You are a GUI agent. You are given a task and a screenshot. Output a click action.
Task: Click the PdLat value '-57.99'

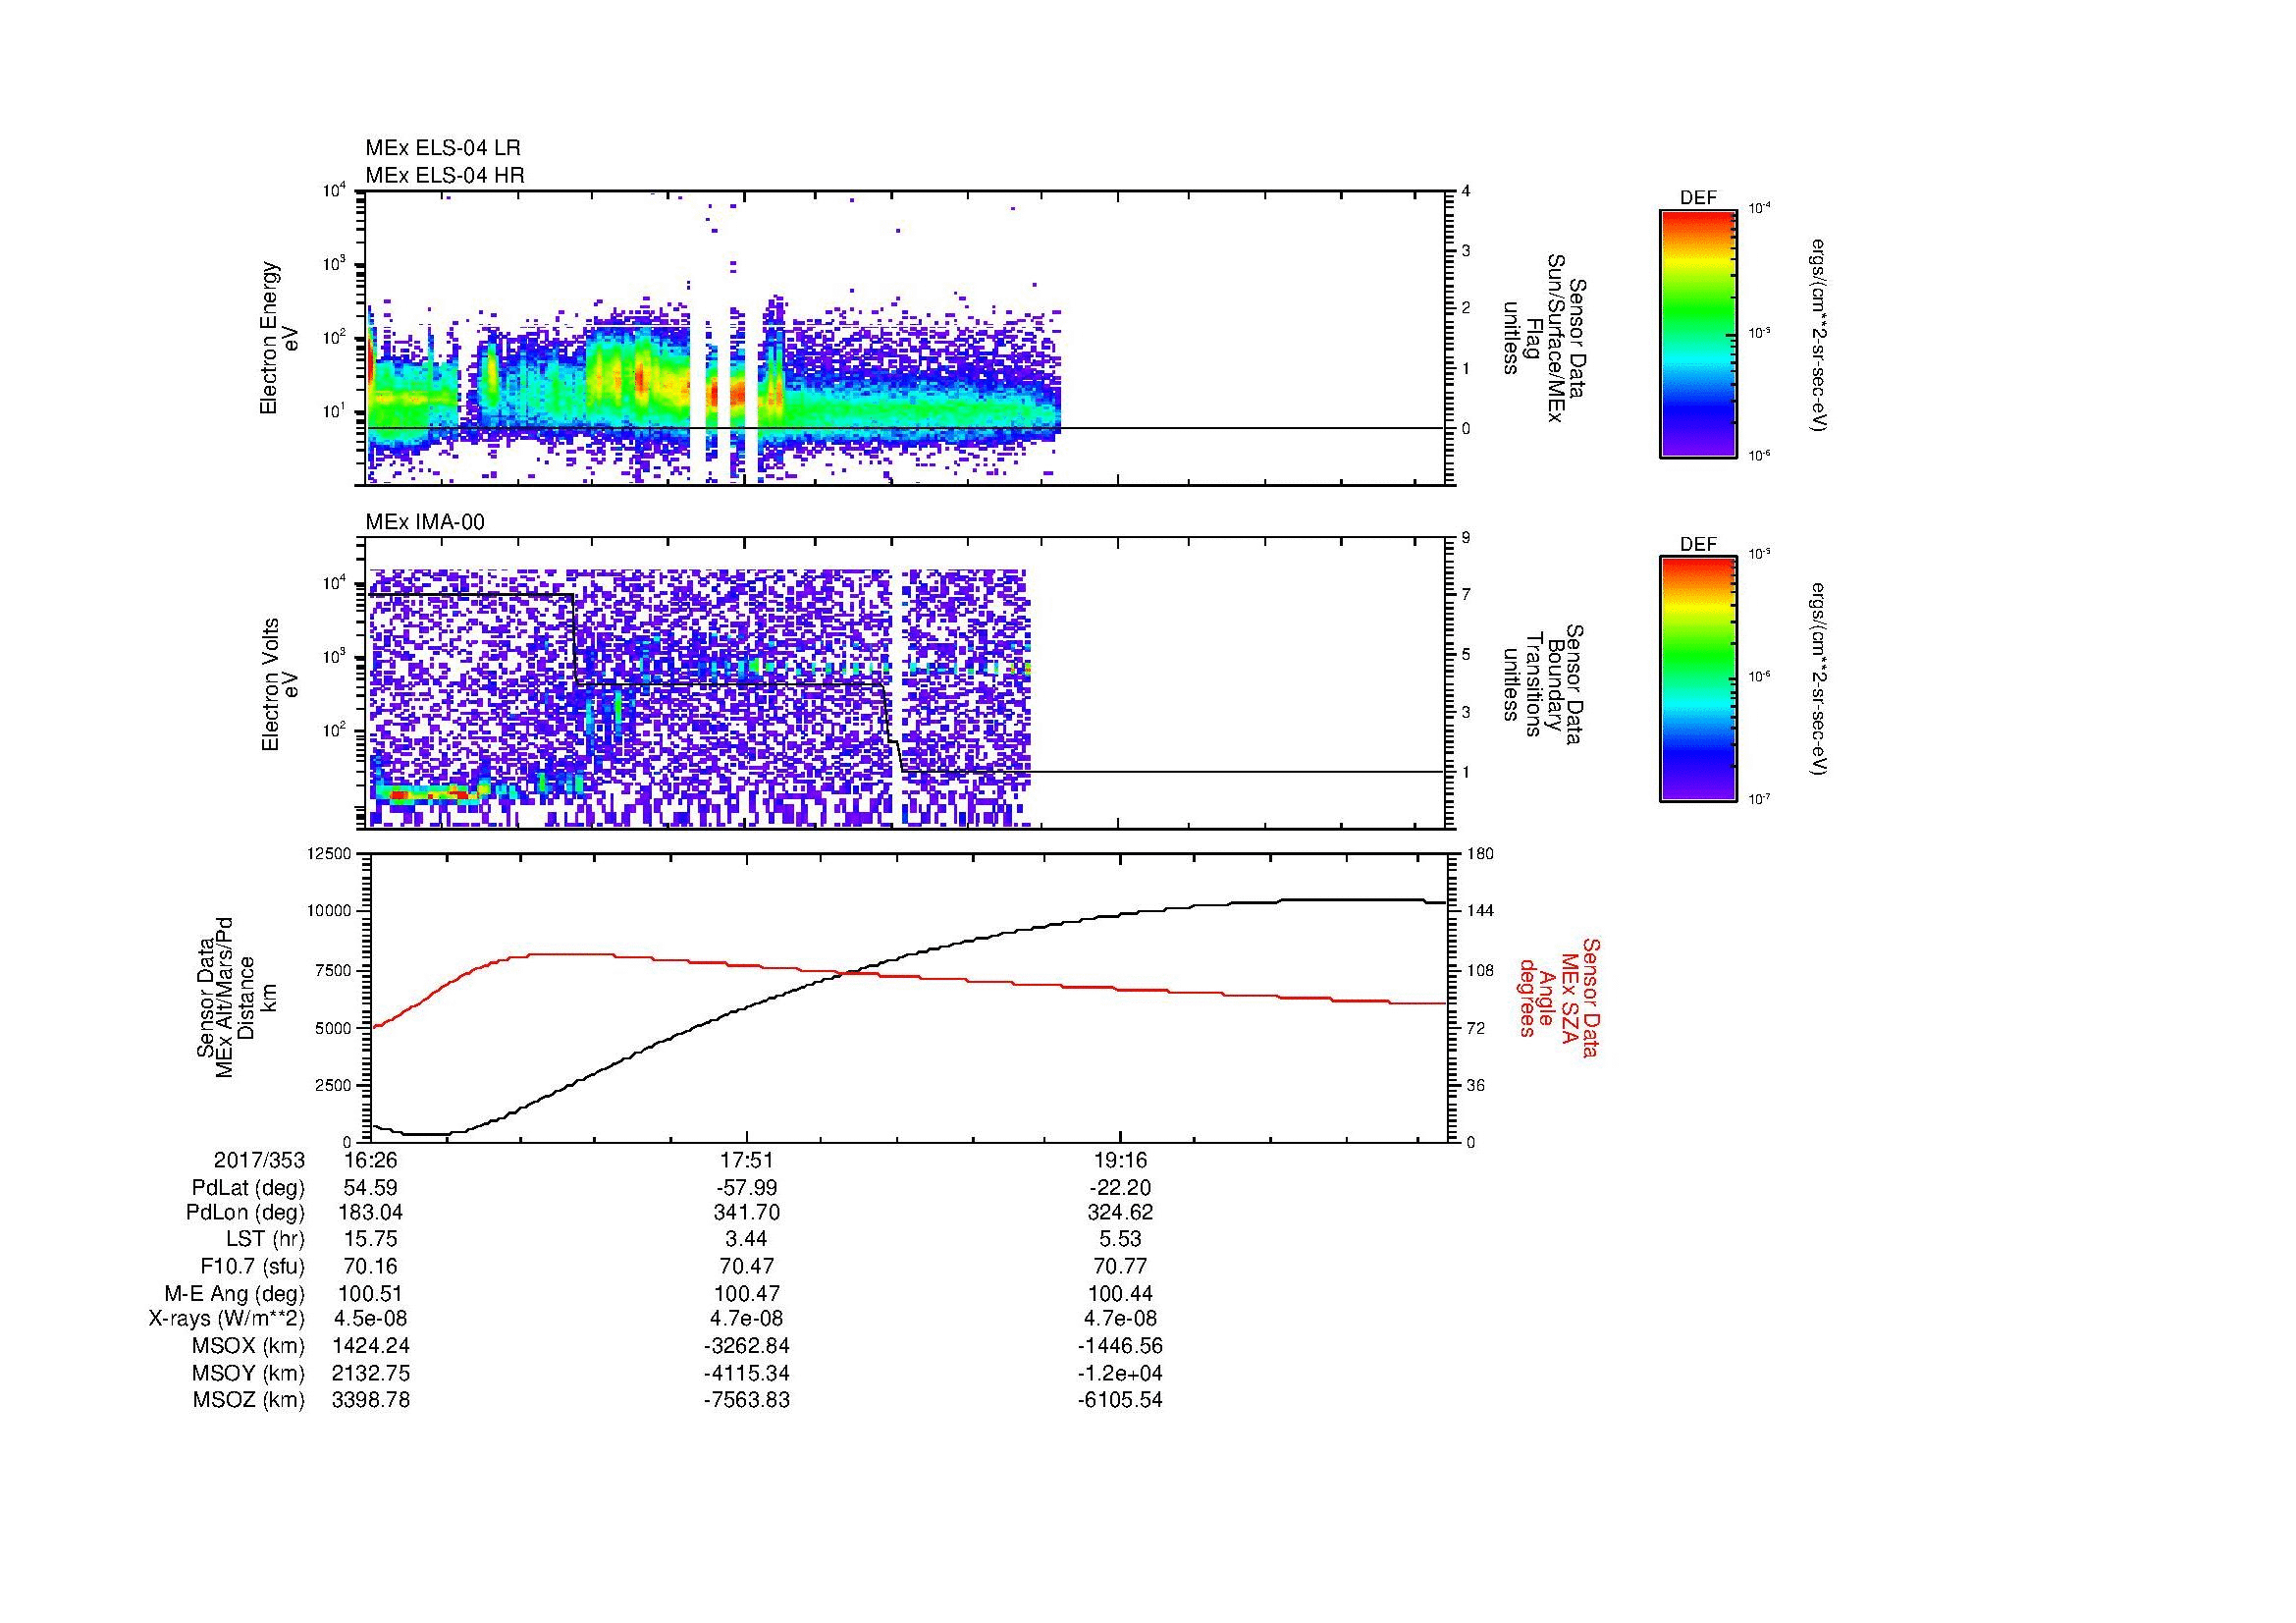pyautogui.click(x=747, y=1188)
